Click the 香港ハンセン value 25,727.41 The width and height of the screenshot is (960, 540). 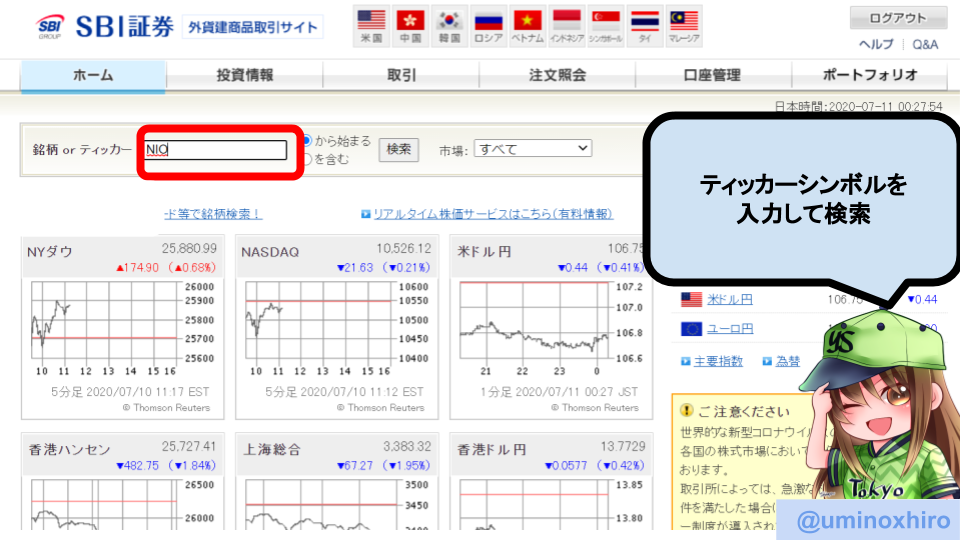point(189,446)
